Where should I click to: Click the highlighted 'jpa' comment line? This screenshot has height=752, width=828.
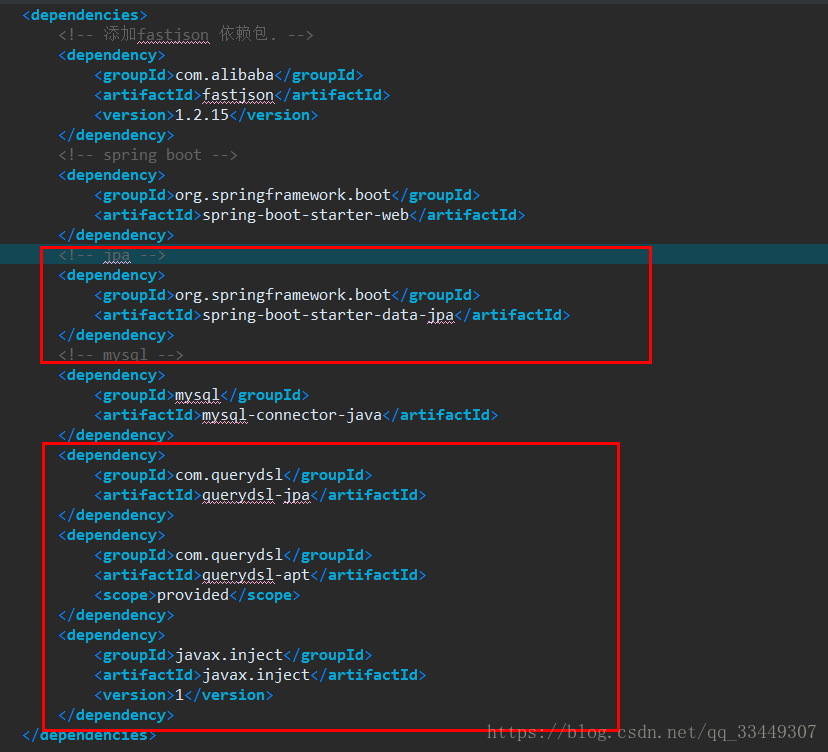(112, 255)
